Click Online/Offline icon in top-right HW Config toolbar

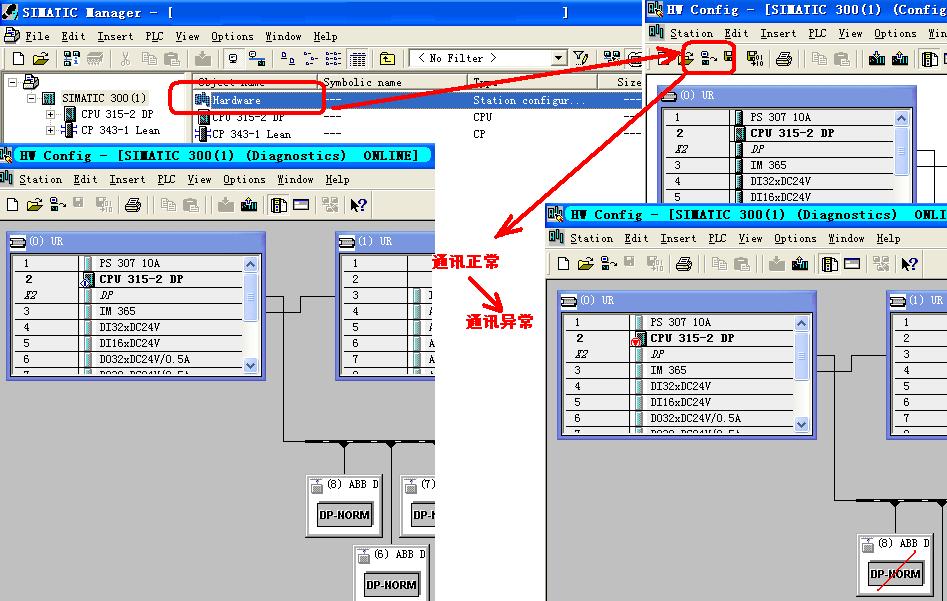[x=708, y=59]
